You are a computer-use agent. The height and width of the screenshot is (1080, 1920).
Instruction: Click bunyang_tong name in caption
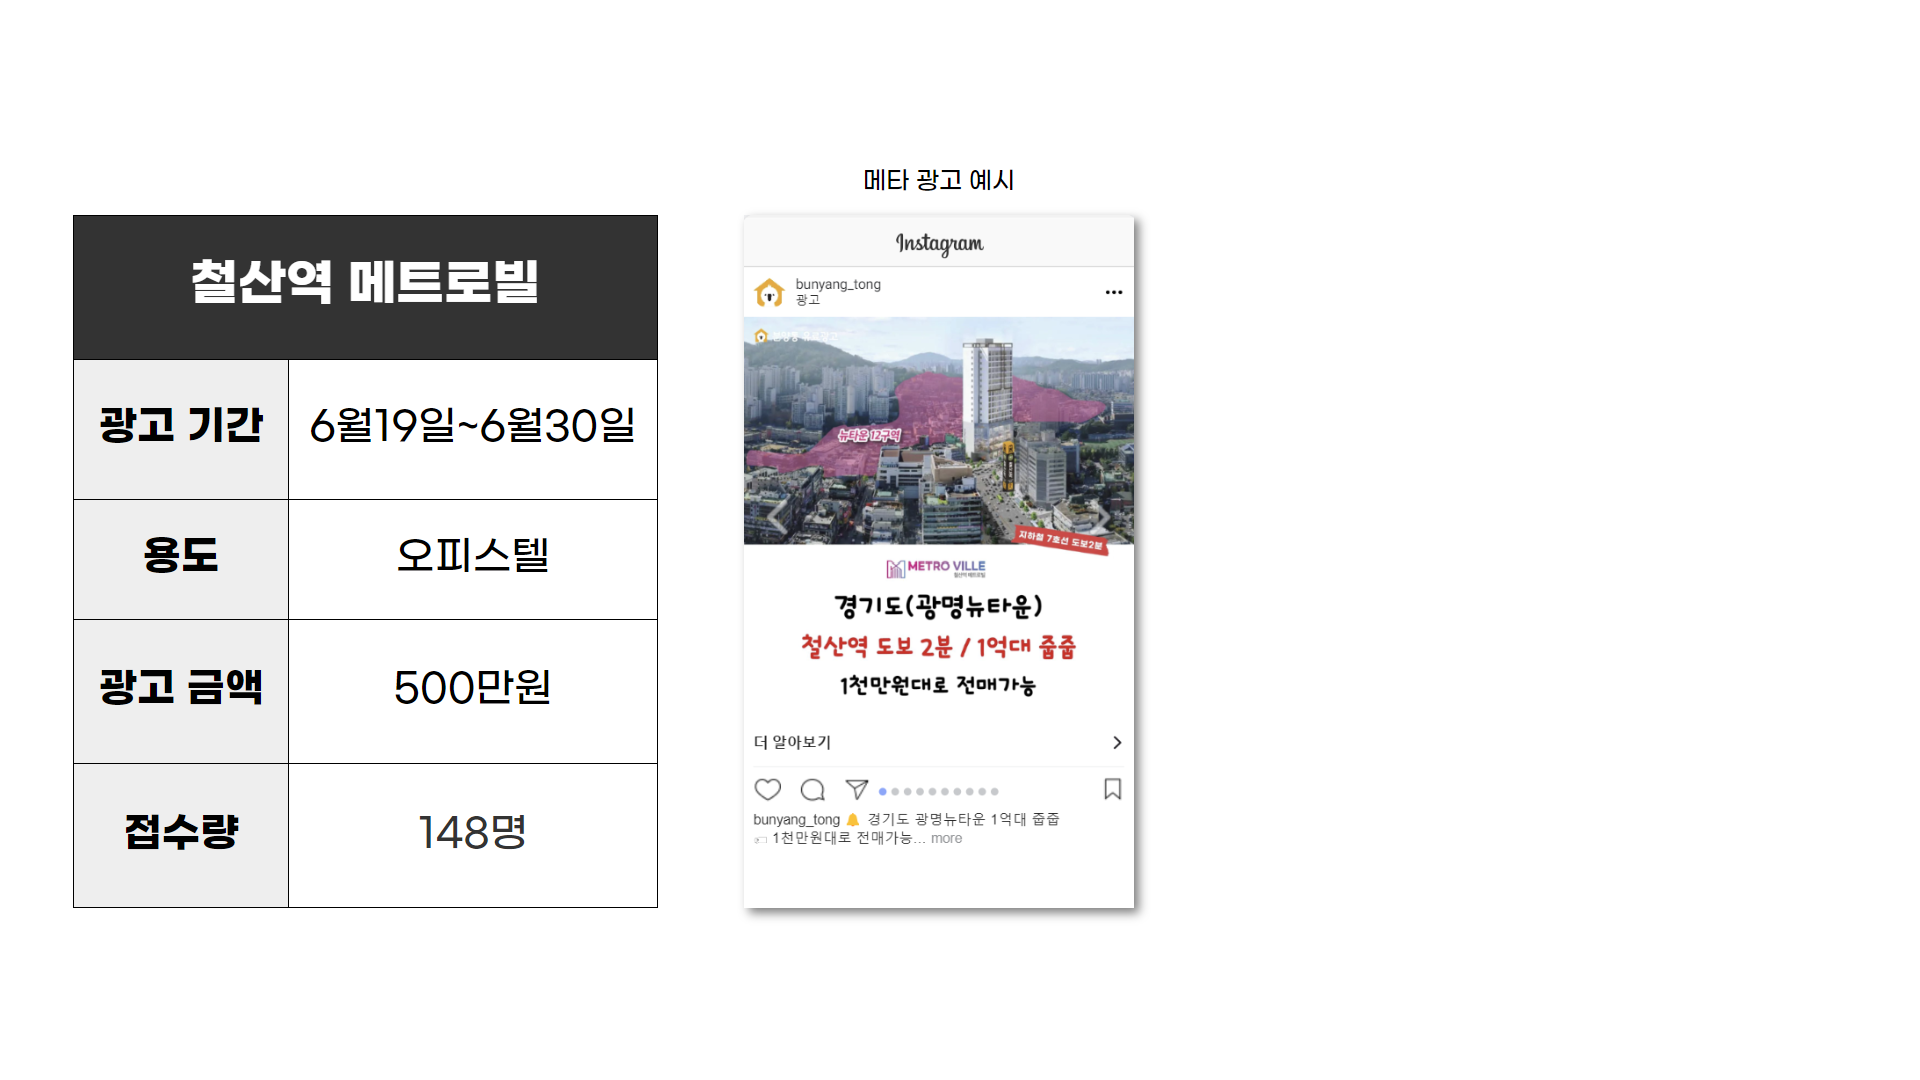coord(796,819)
